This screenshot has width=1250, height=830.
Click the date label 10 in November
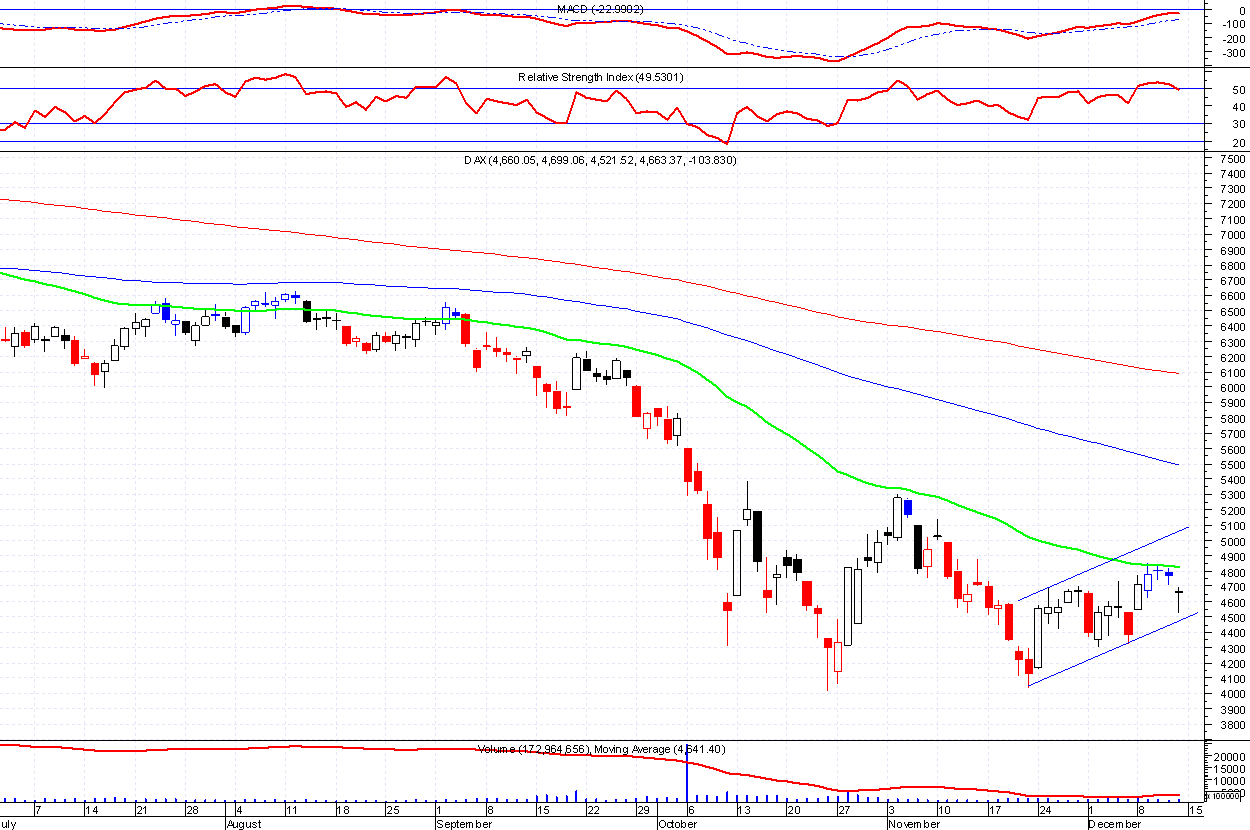pos(942,810)
